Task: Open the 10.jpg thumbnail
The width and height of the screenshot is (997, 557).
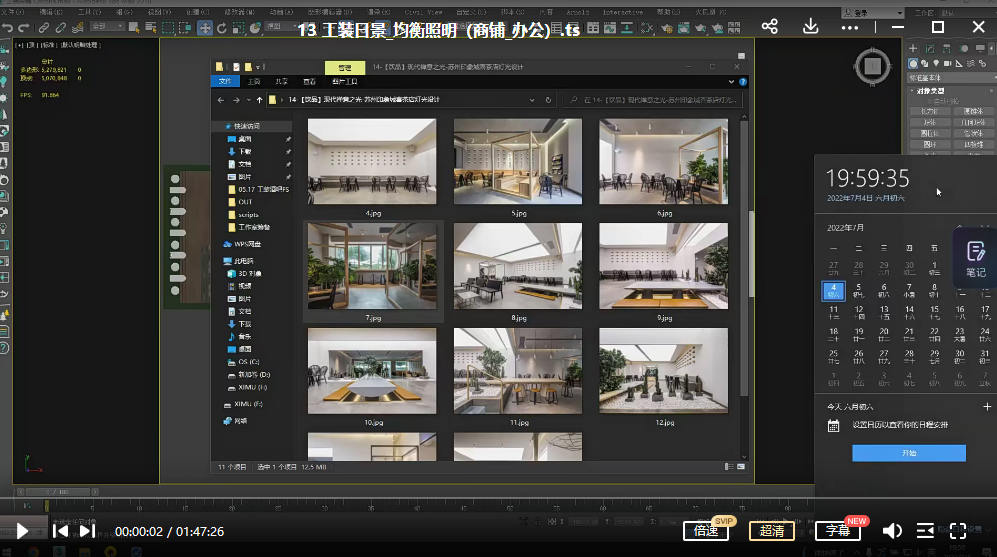Action: (x=372, y=370)
